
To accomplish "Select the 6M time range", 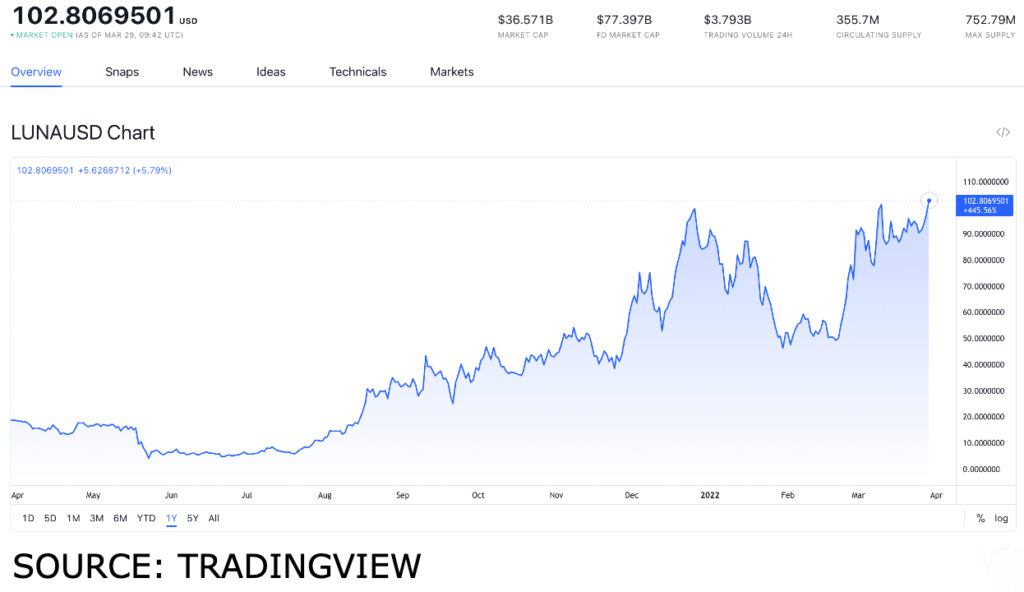I will pos(120,518).
